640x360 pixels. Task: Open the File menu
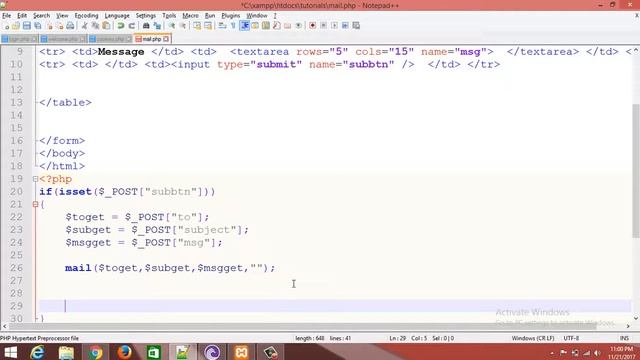[7, 16]
